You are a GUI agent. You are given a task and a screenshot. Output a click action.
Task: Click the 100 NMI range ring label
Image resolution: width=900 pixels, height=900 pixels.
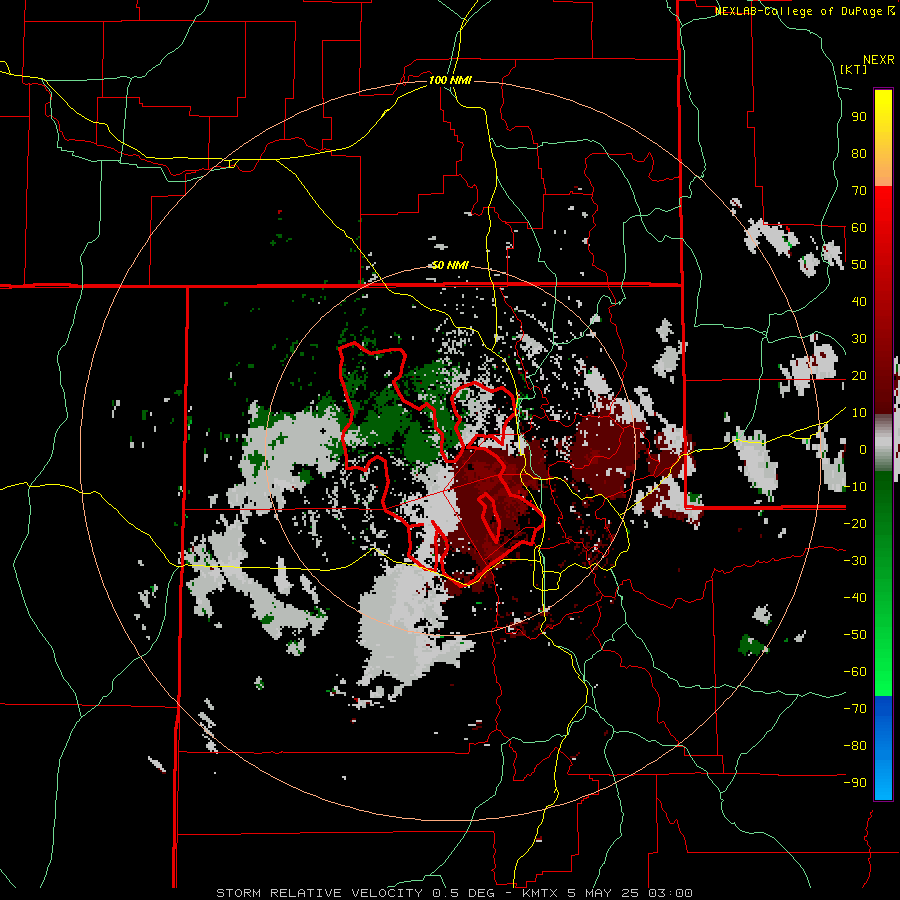pos(450,80)
